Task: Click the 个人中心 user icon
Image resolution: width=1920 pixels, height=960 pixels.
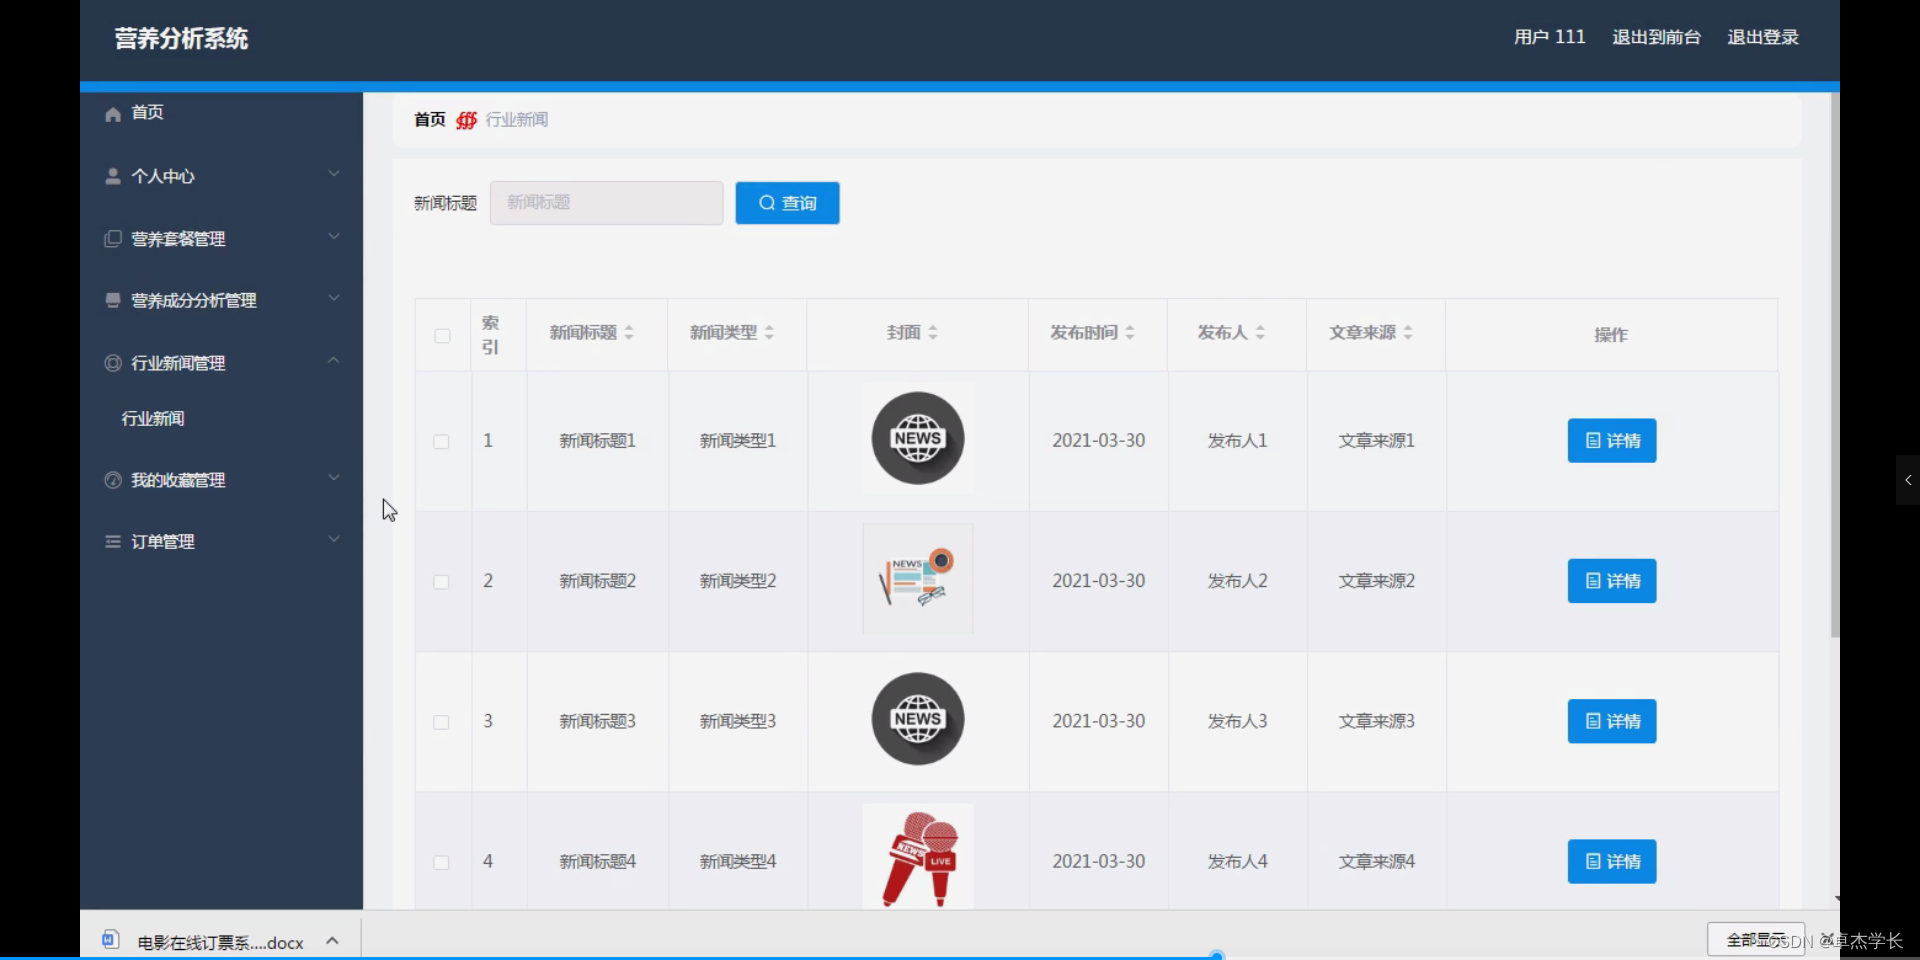Action: coord(112,176)
